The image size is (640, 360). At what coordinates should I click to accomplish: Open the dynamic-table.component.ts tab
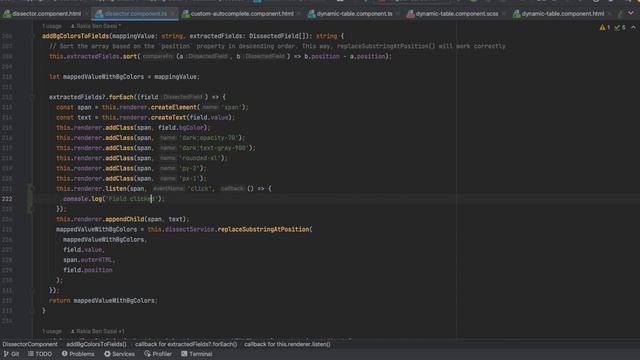(354, 14)
